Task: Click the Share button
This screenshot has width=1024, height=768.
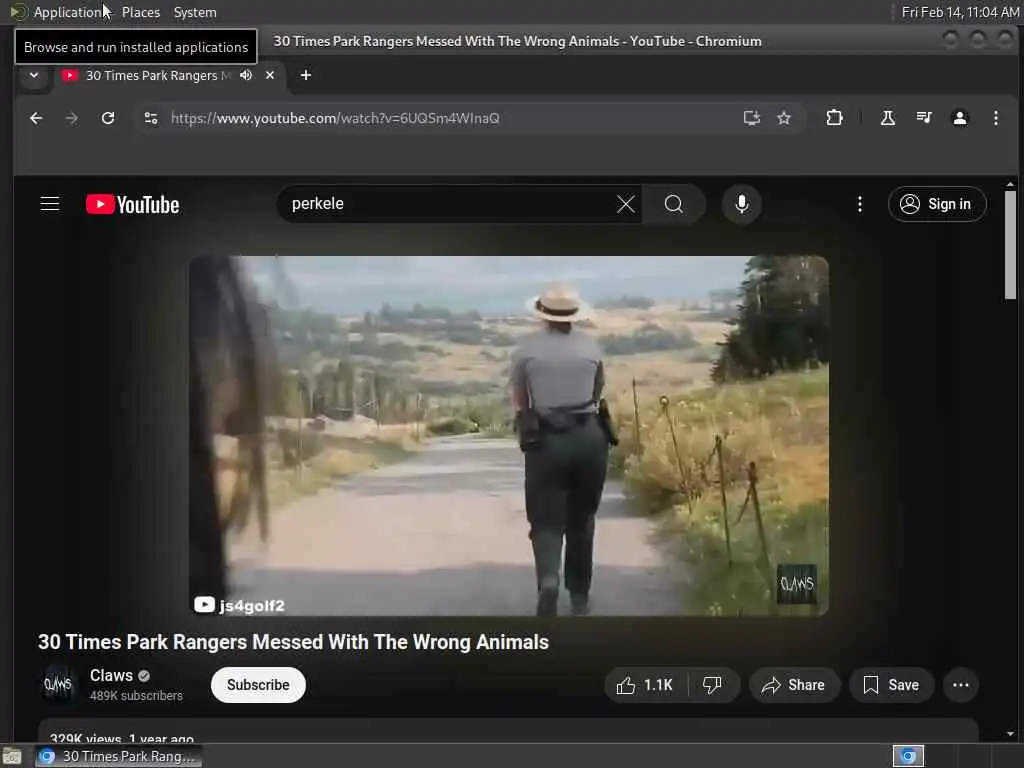Action: pyautogui.click(x=793, y=685)
